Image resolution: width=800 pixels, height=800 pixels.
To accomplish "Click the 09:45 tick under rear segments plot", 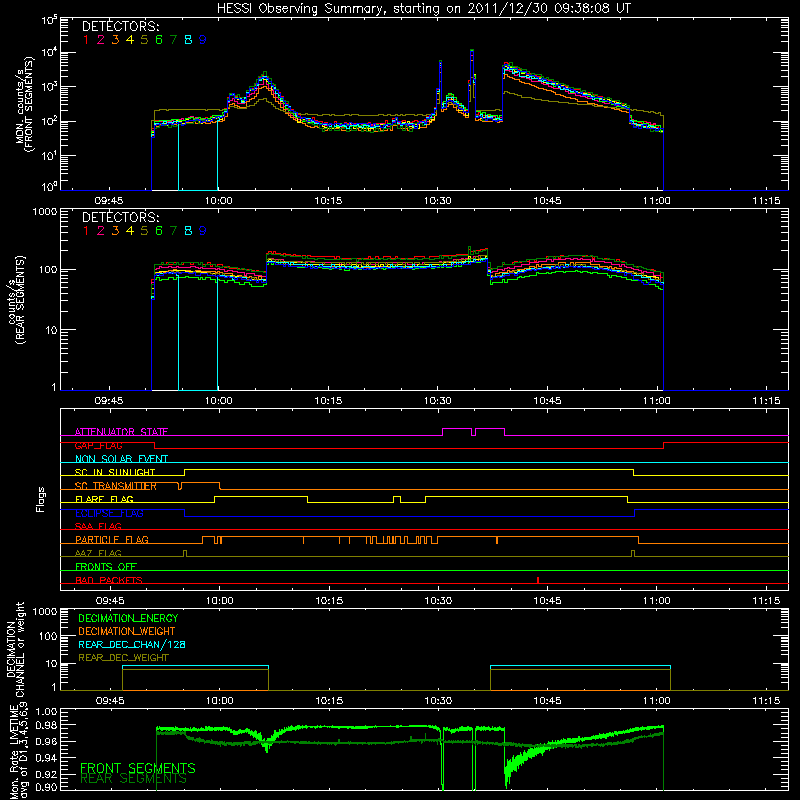I will [109, 401].
